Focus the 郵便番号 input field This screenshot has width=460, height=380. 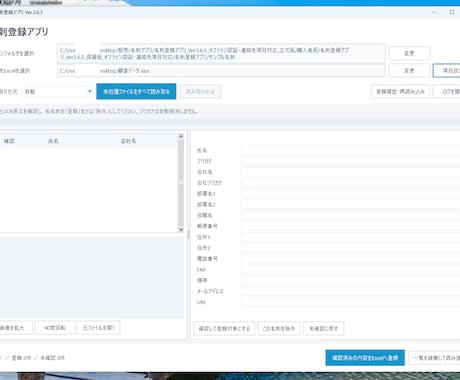point(351,226)
